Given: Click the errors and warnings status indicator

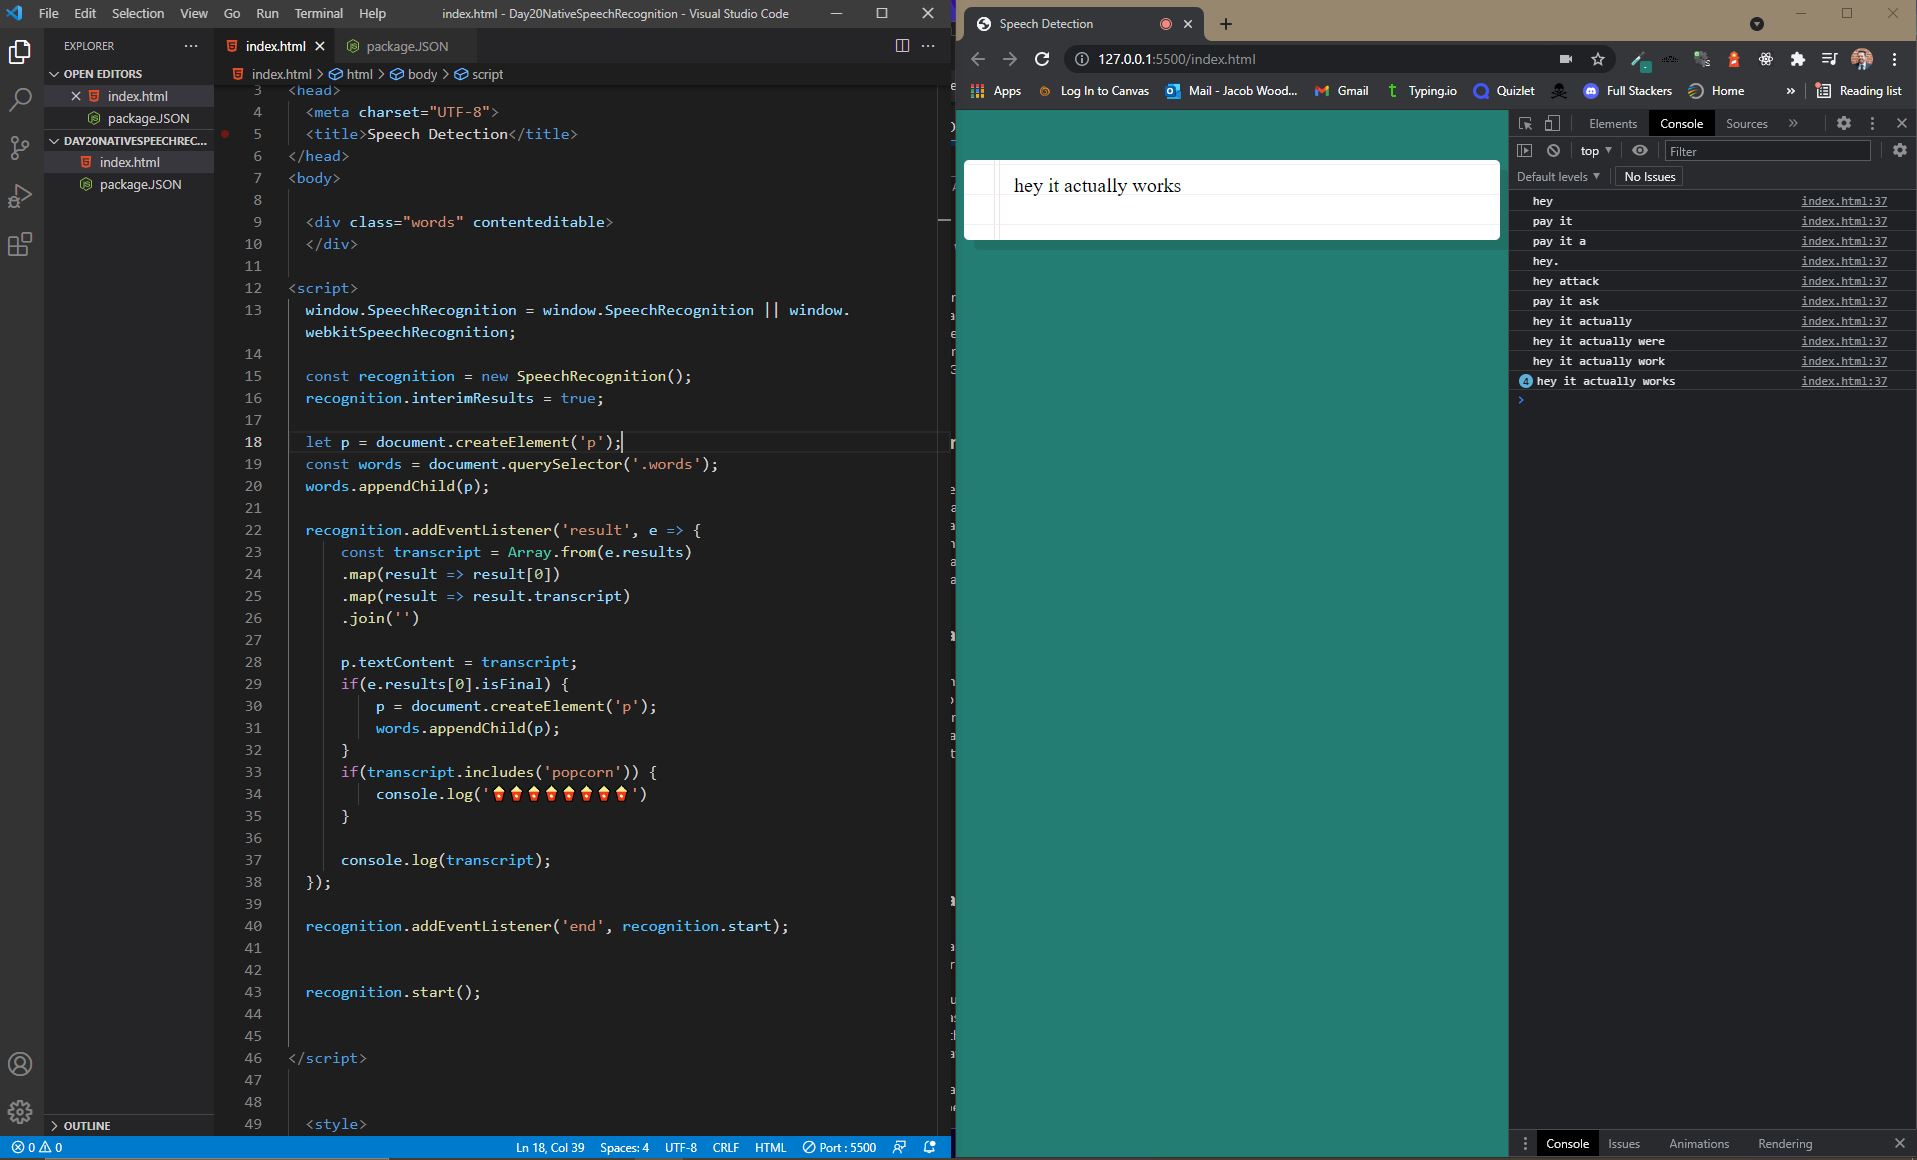Looking at the screenshot, I should point(37,1147).
